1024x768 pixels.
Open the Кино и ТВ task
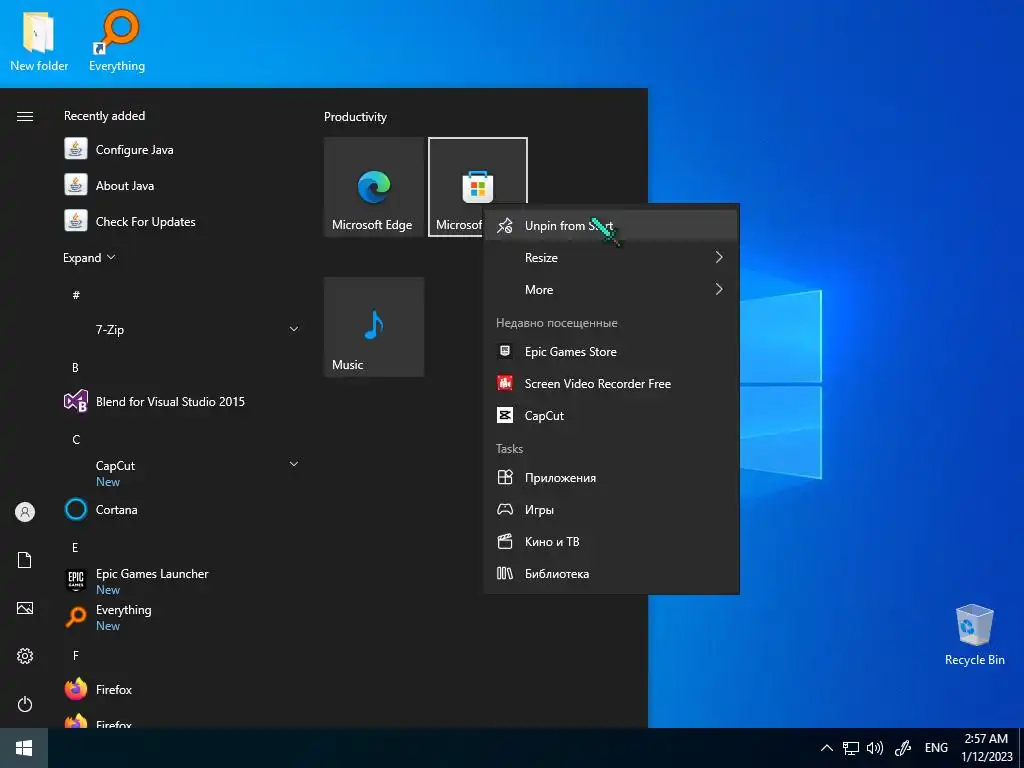click(611, 541)
